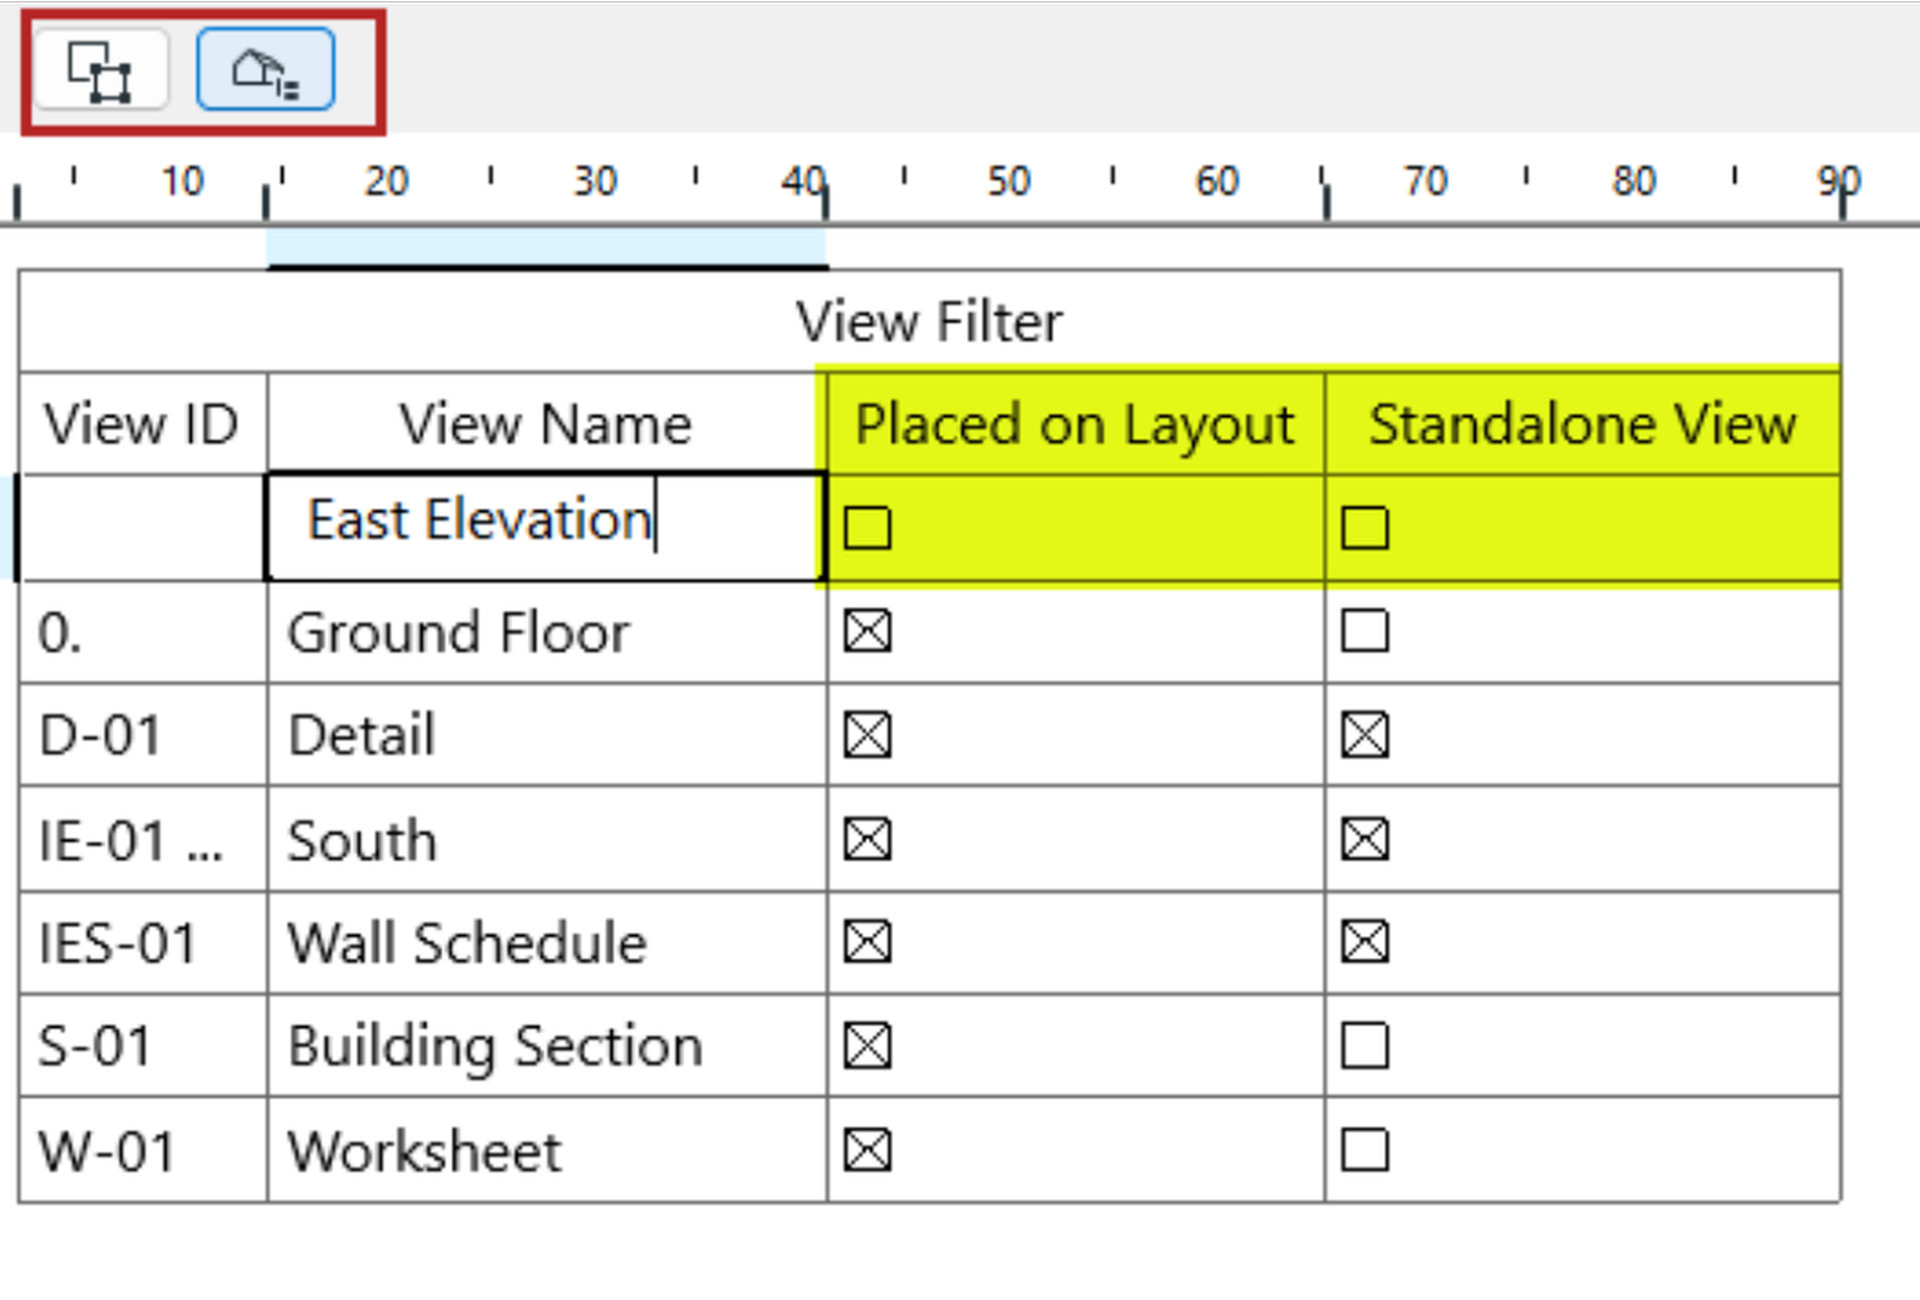Screen dimensions: 1920x1300
Task: Check Standalone View for East Elevation row
Action: pyautogui.click(x=1364, y=528)
